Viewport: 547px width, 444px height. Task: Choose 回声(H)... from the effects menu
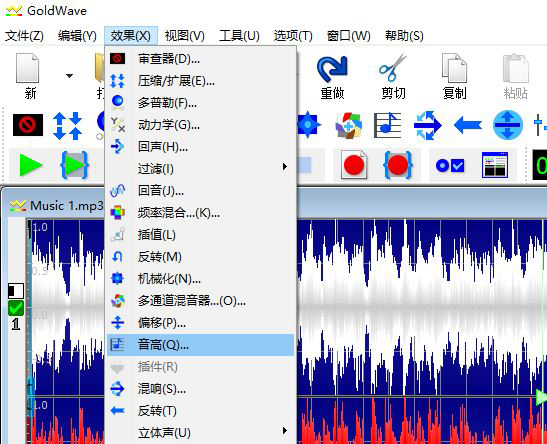click(201, 147)
